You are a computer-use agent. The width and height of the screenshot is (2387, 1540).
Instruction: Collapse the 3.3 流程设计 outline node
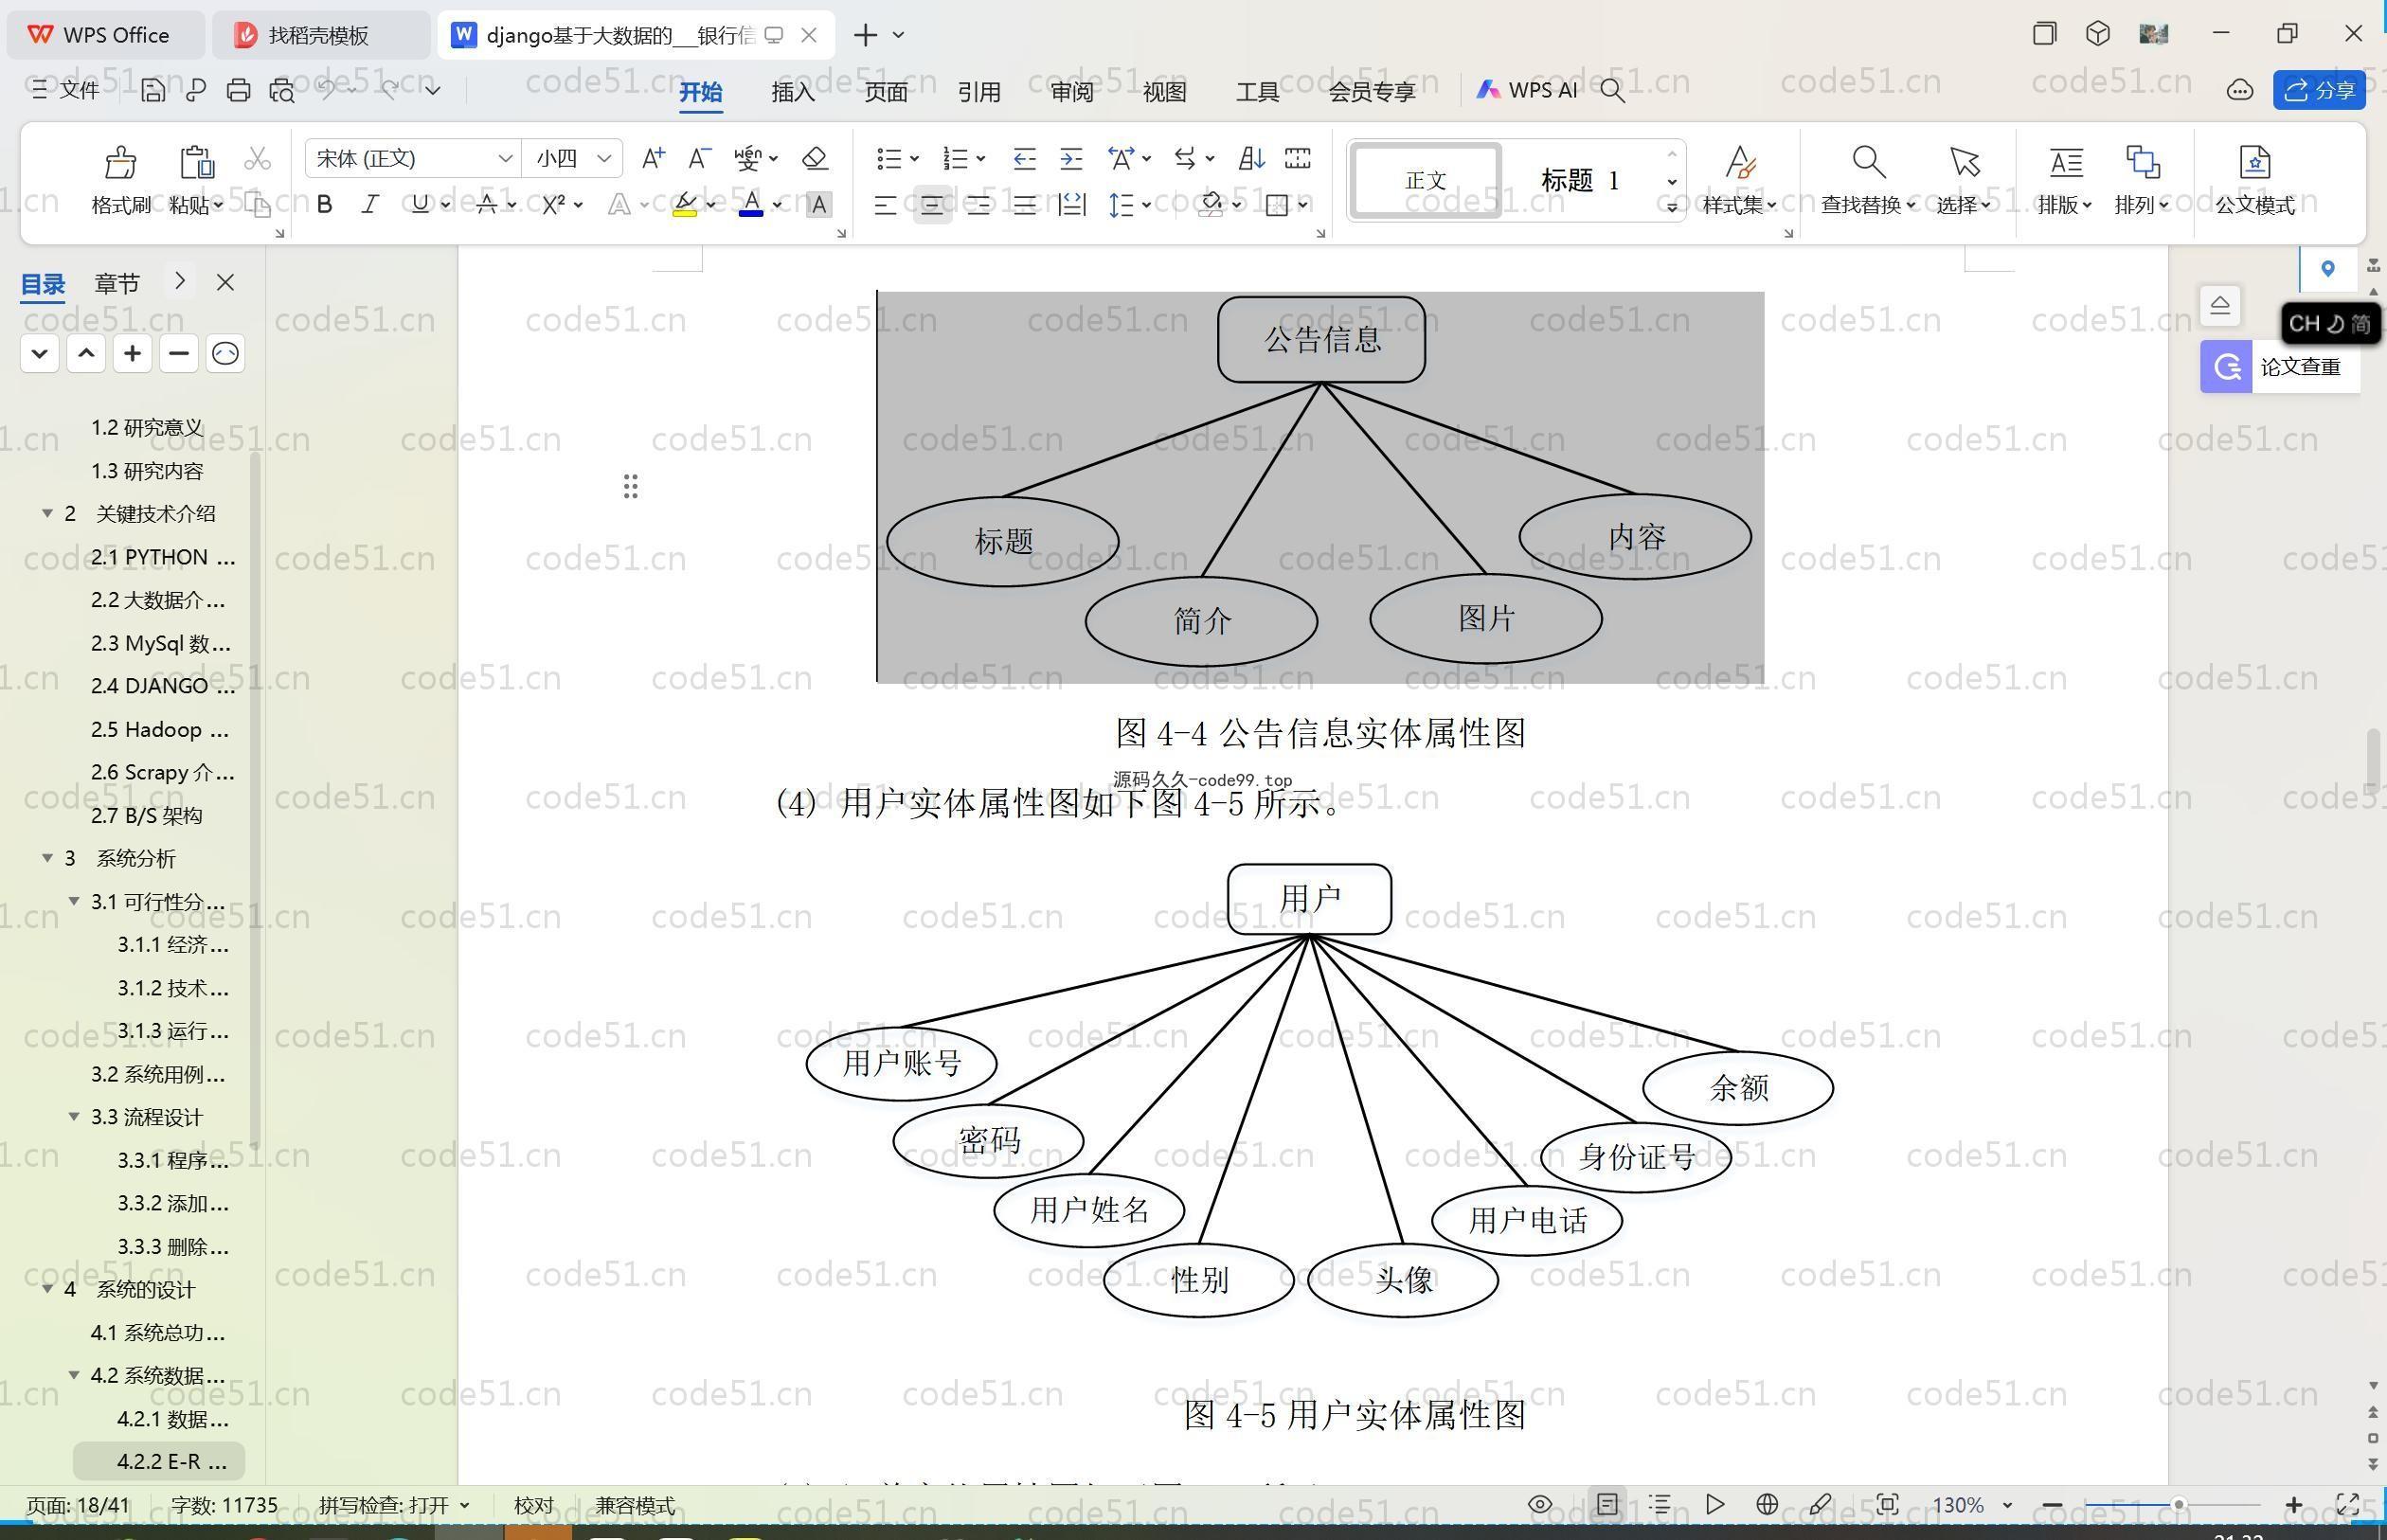[74, 1117]
